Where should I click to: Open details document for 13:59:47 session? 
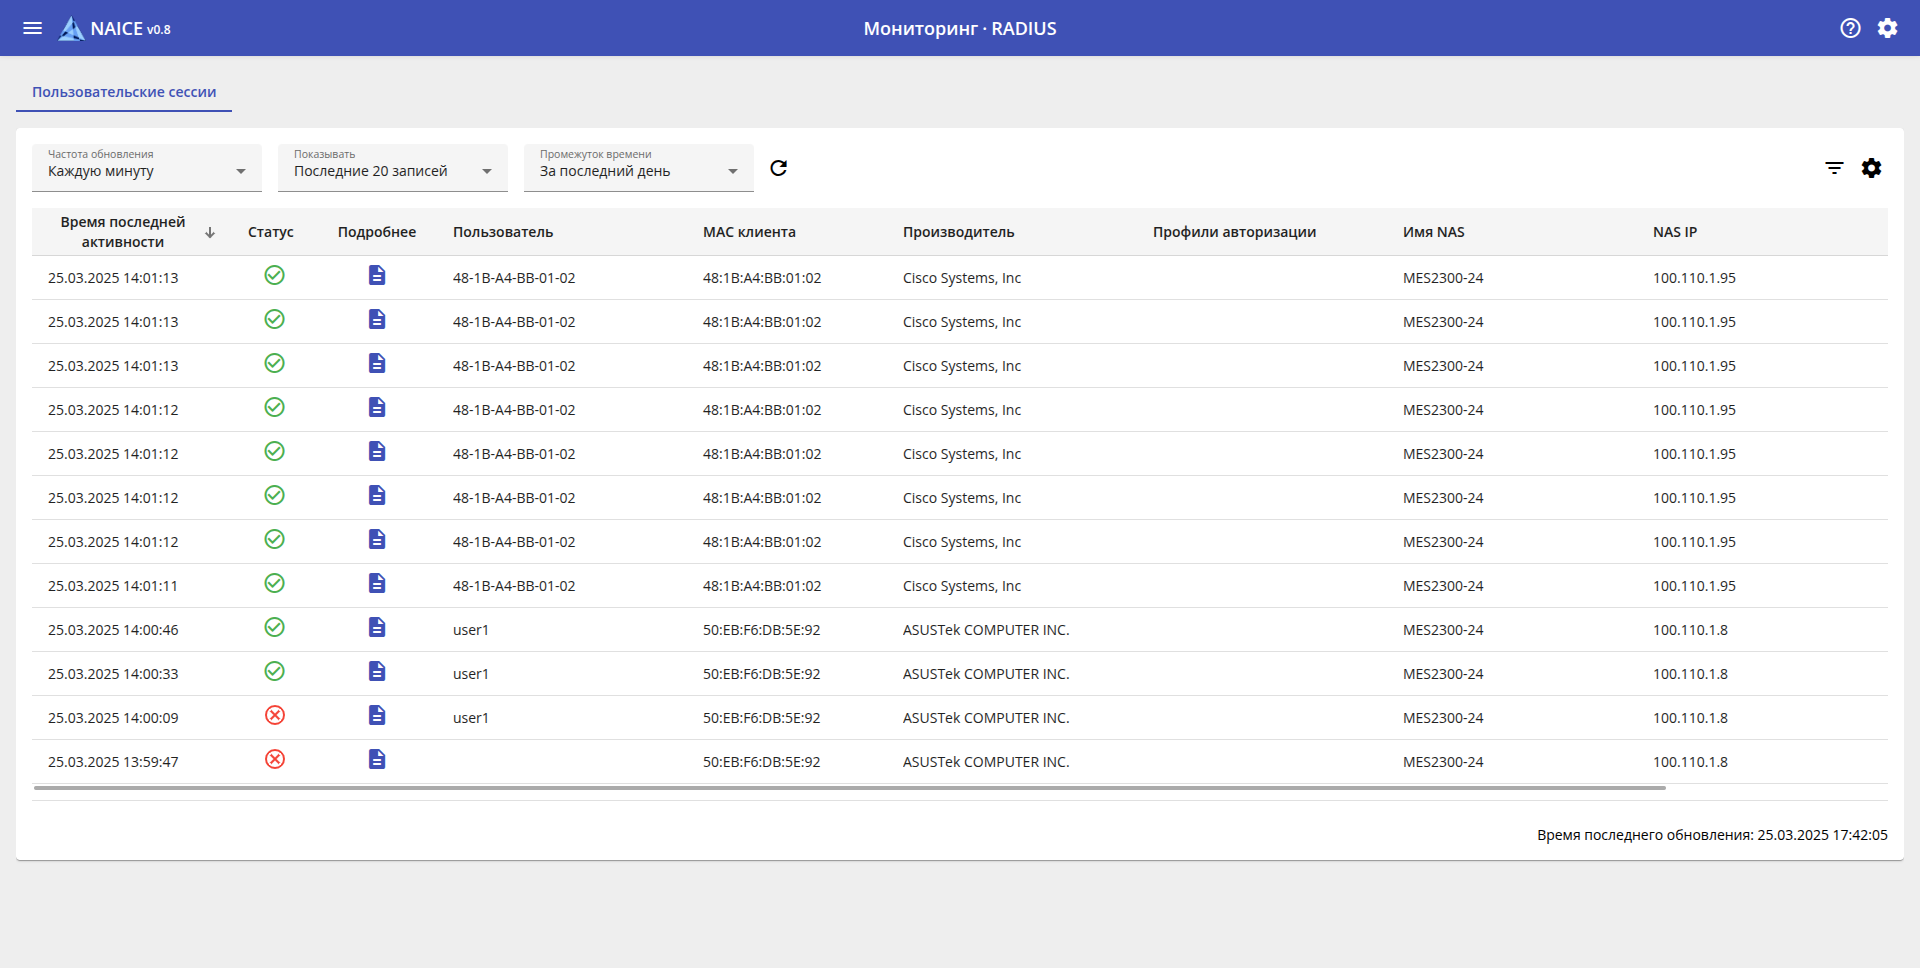(x=376, y=760)
